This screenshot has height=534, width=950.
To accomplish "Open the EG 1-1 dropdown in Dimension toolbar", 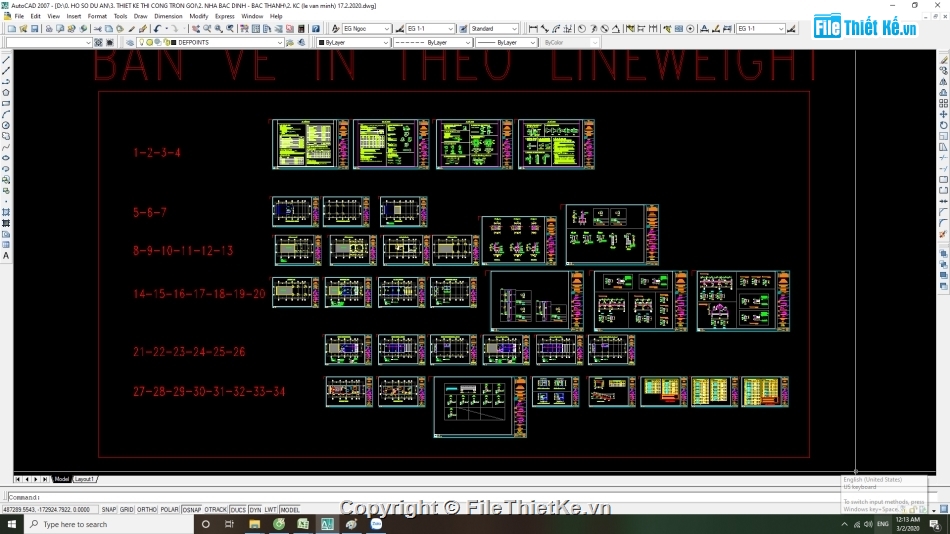I will 760,28.
